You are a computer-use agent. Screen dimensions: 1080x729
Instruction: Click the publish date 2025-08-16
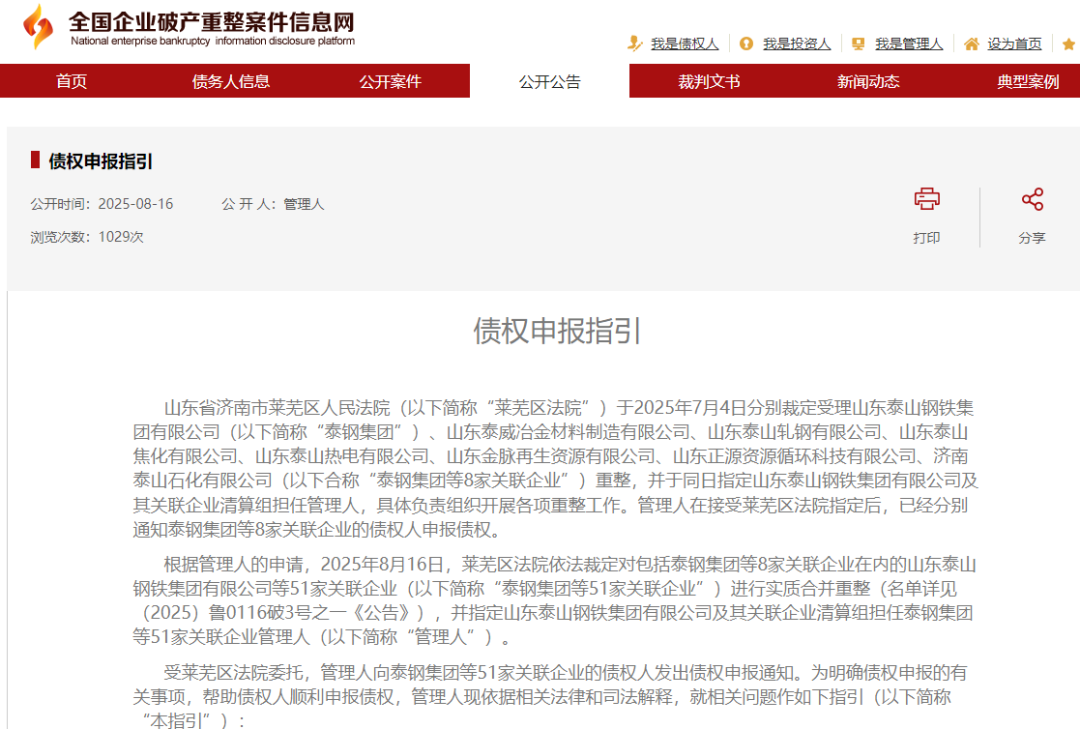[136, 204]
